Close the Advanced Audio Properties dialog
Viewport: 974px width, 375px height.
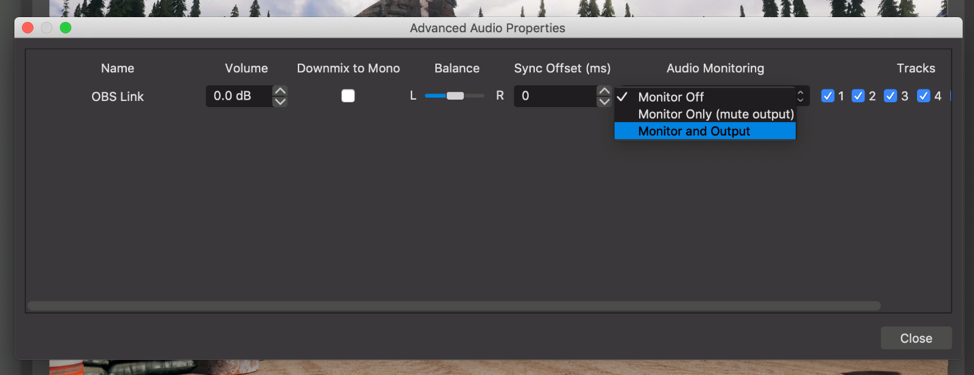pos(916,338)
